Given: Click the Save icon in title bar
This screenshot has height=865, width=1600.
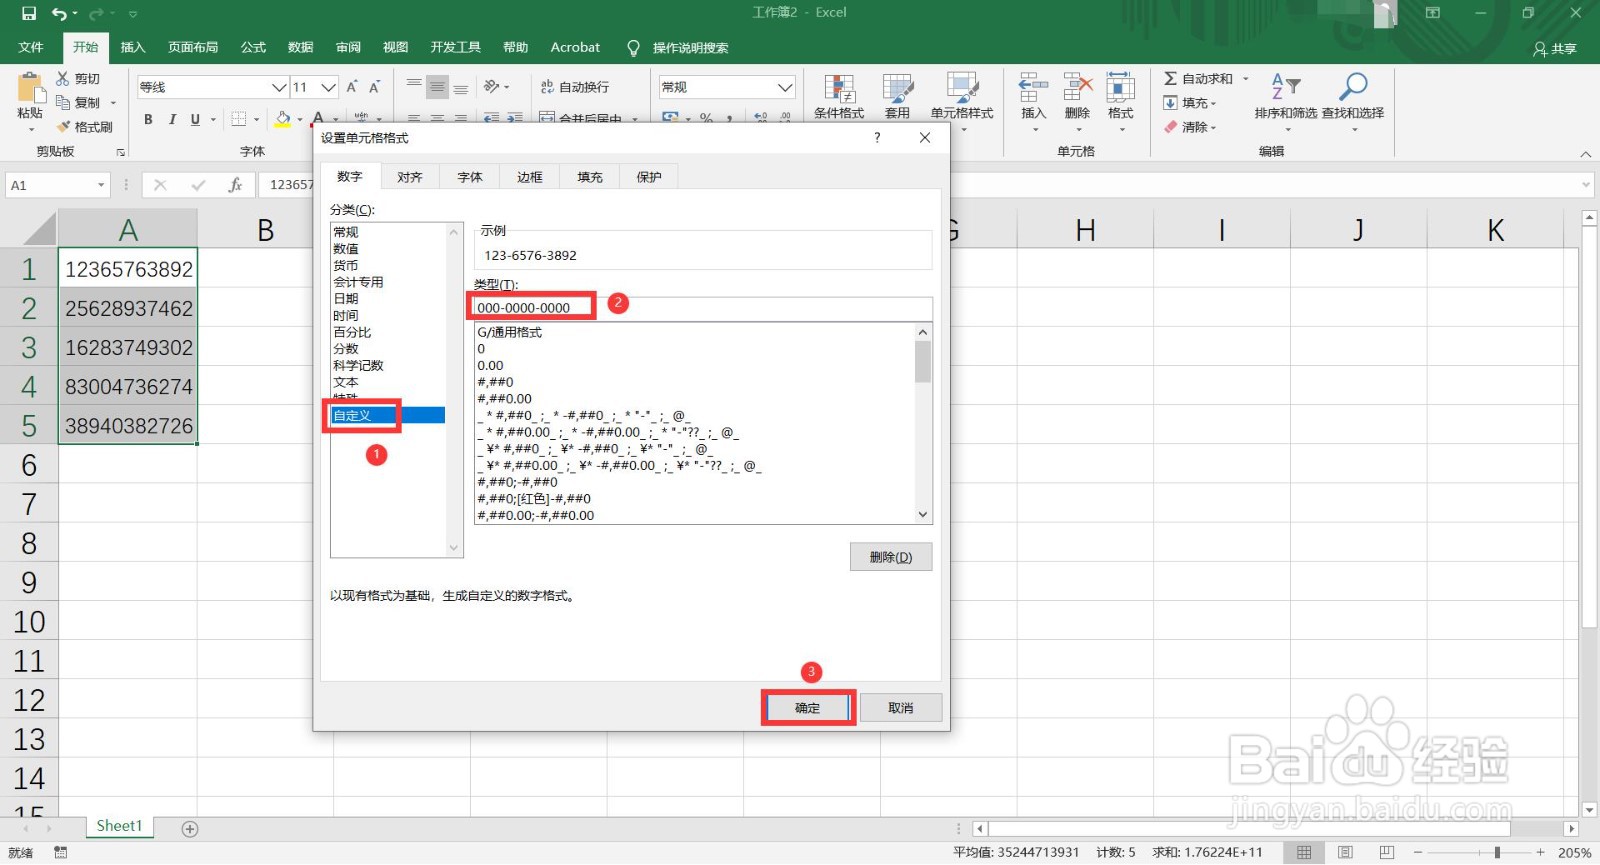Looking at the screenshot, I should tap(29, 13).
